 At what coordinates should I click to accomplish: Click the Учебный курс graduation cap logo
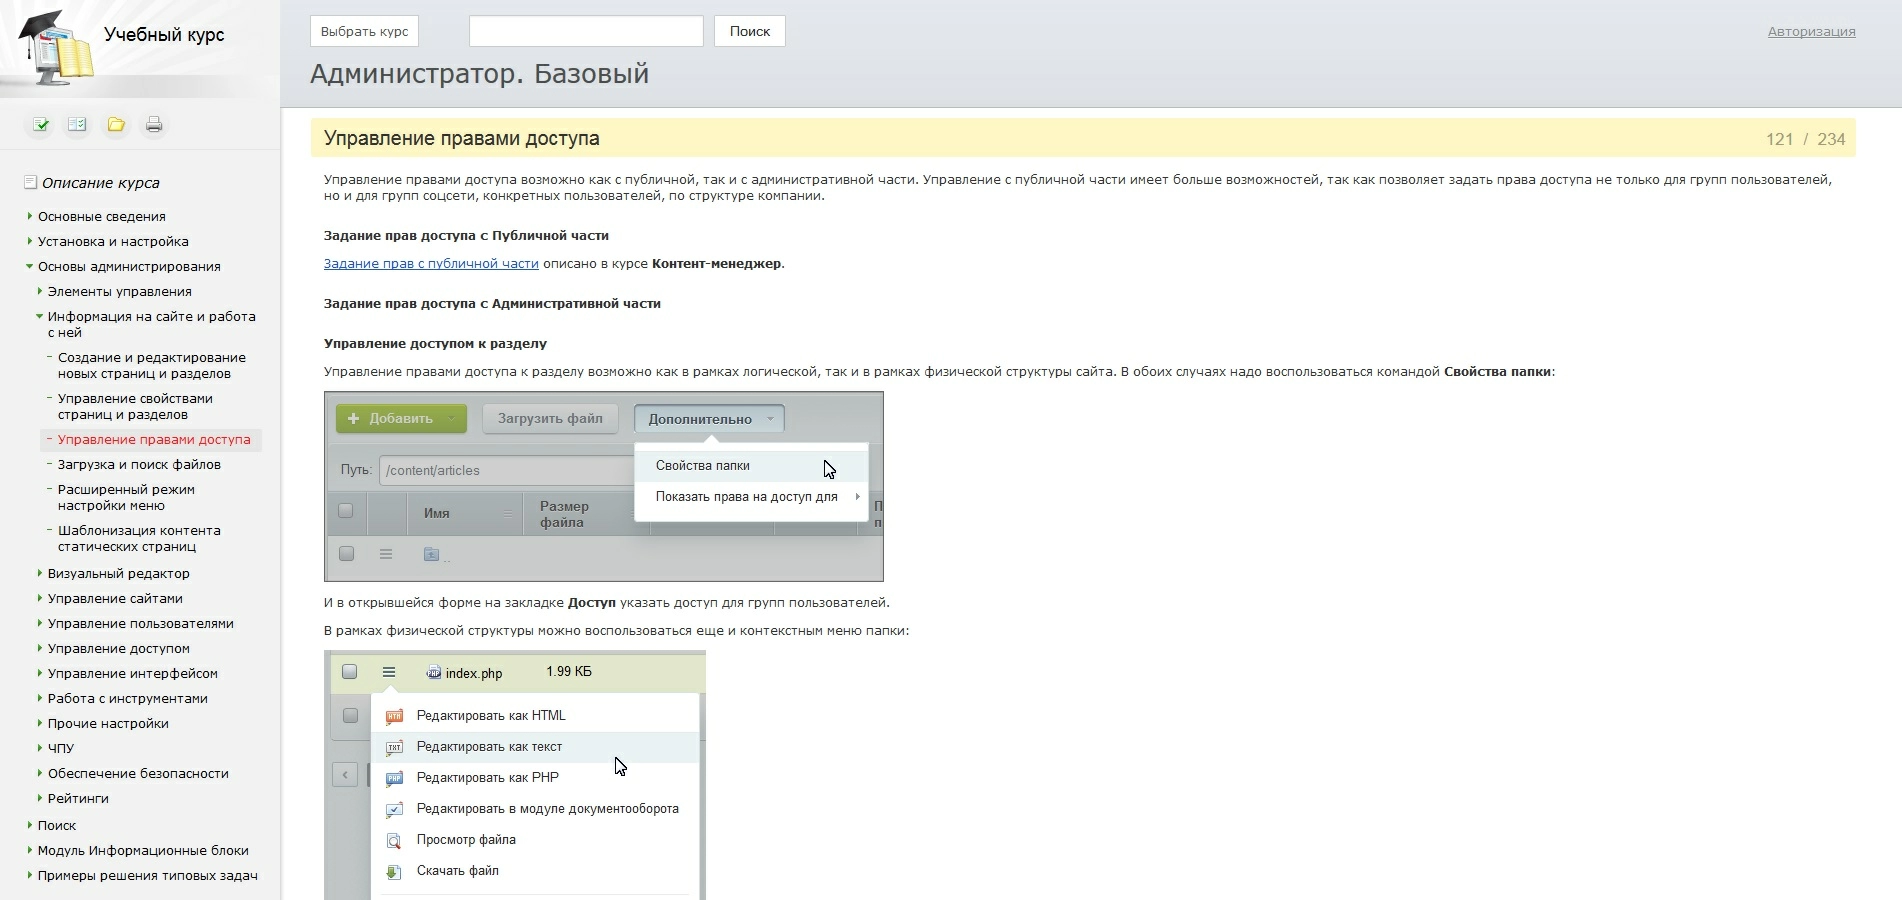56,48
